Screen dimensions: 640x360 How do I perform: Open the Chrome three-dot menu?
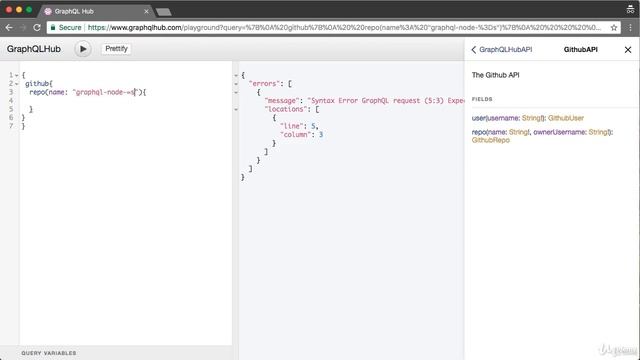[631, 27]
